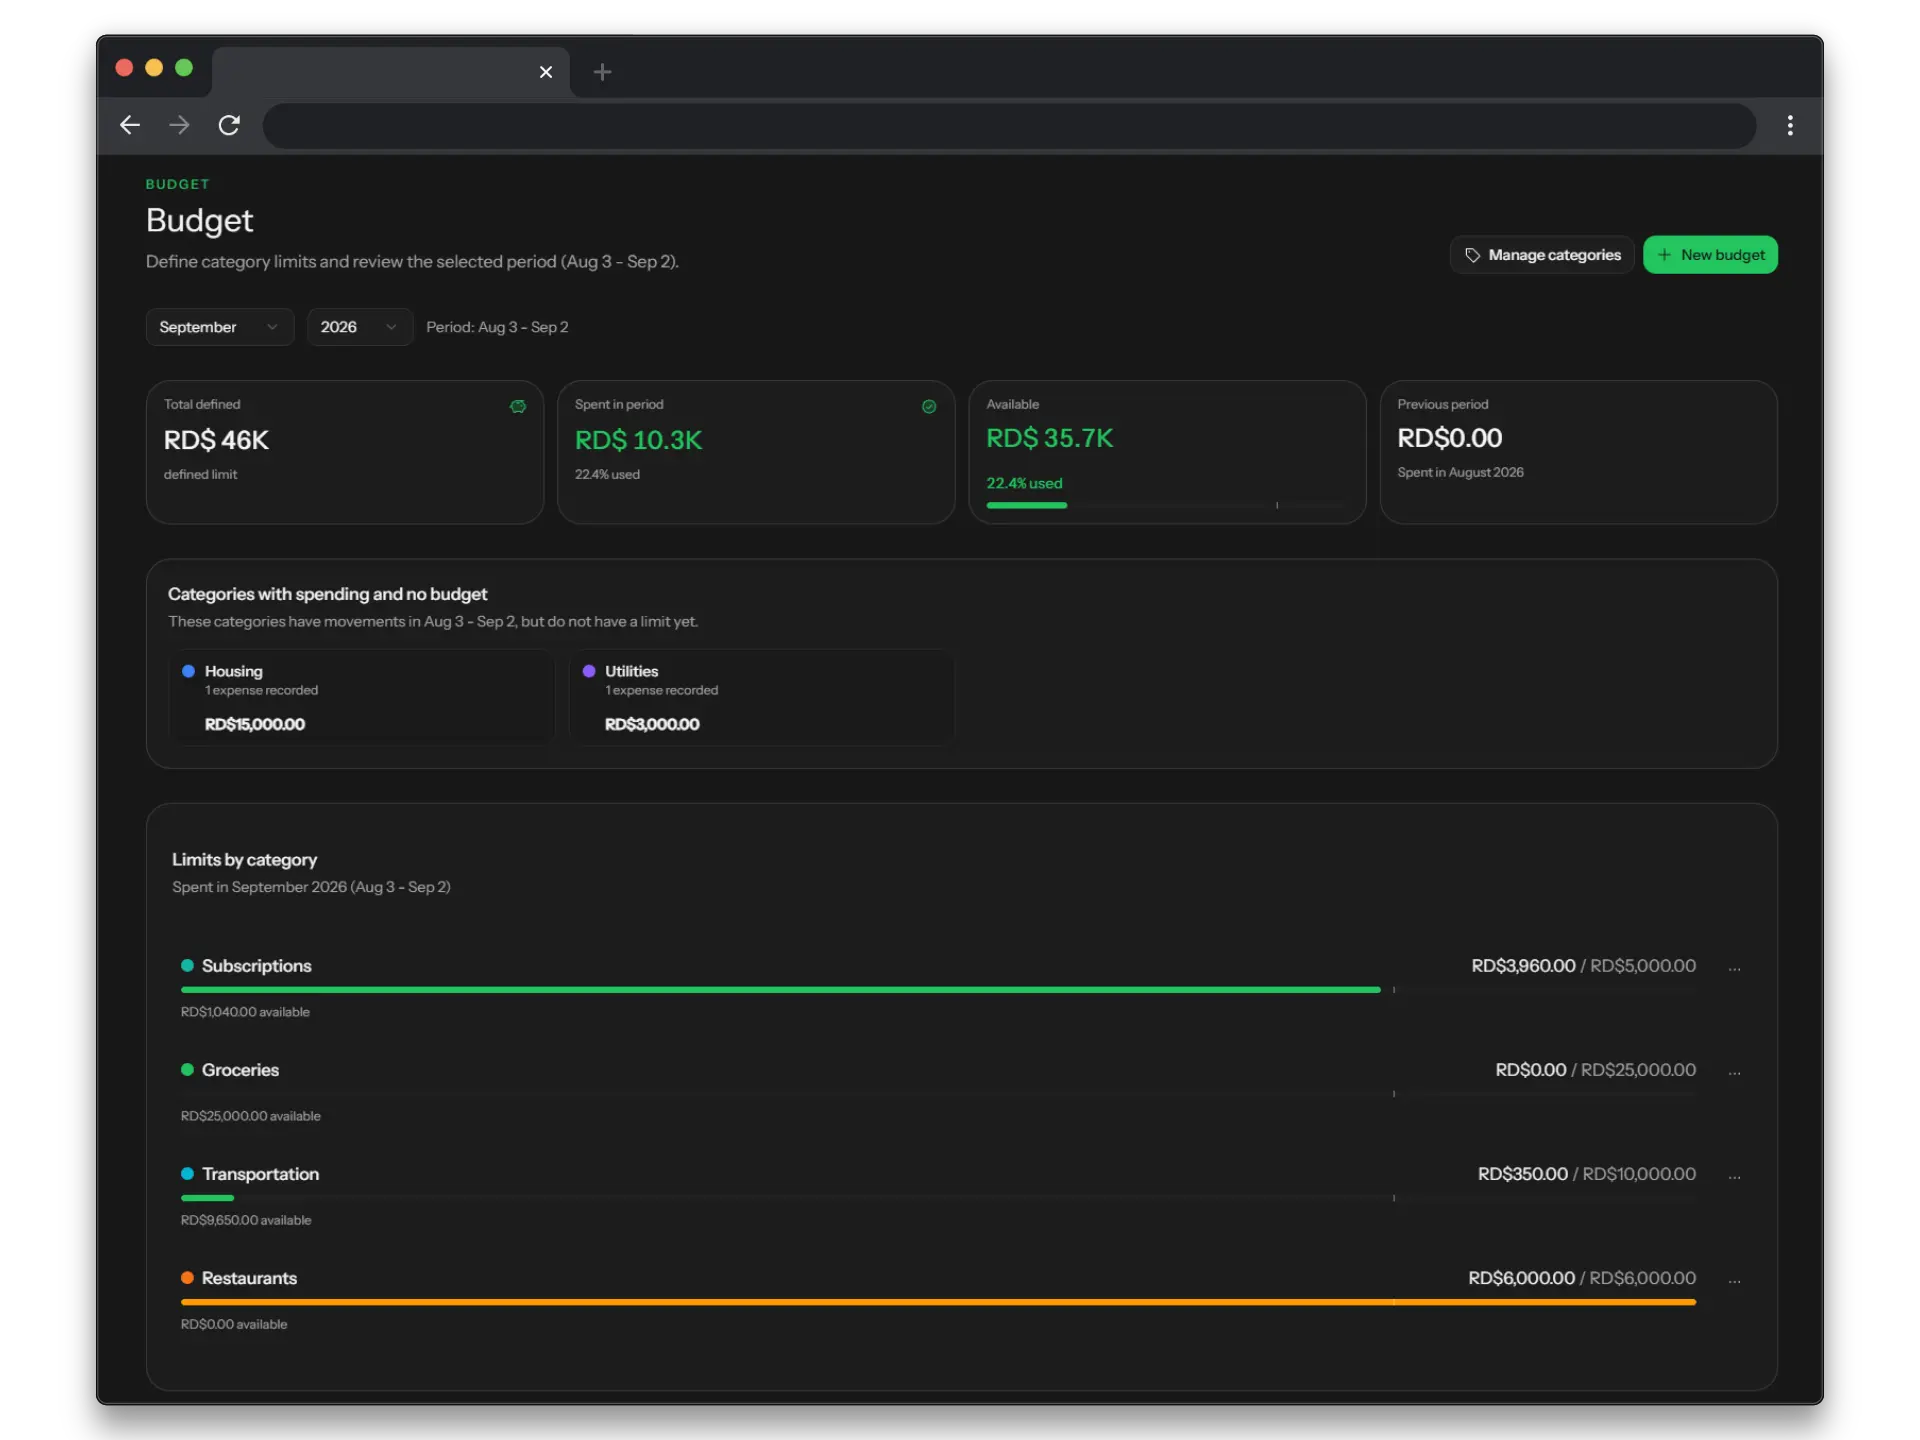The width and height of the screenshot is (1920, 1440).
Task: Click the purple Utilities category dot
Action: [589, 671]
